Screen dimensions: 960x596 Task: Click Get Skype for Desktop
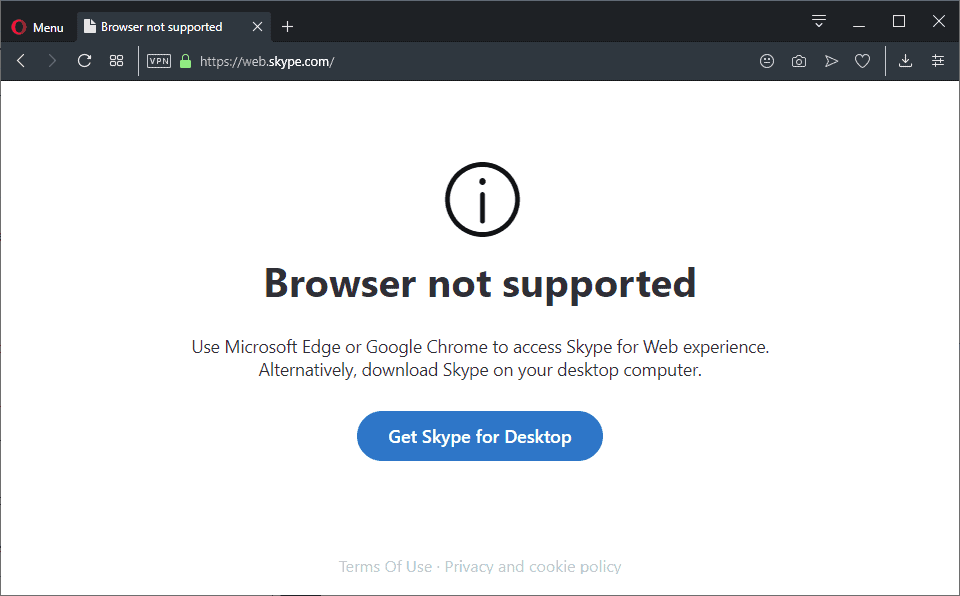tap(480, 436)
